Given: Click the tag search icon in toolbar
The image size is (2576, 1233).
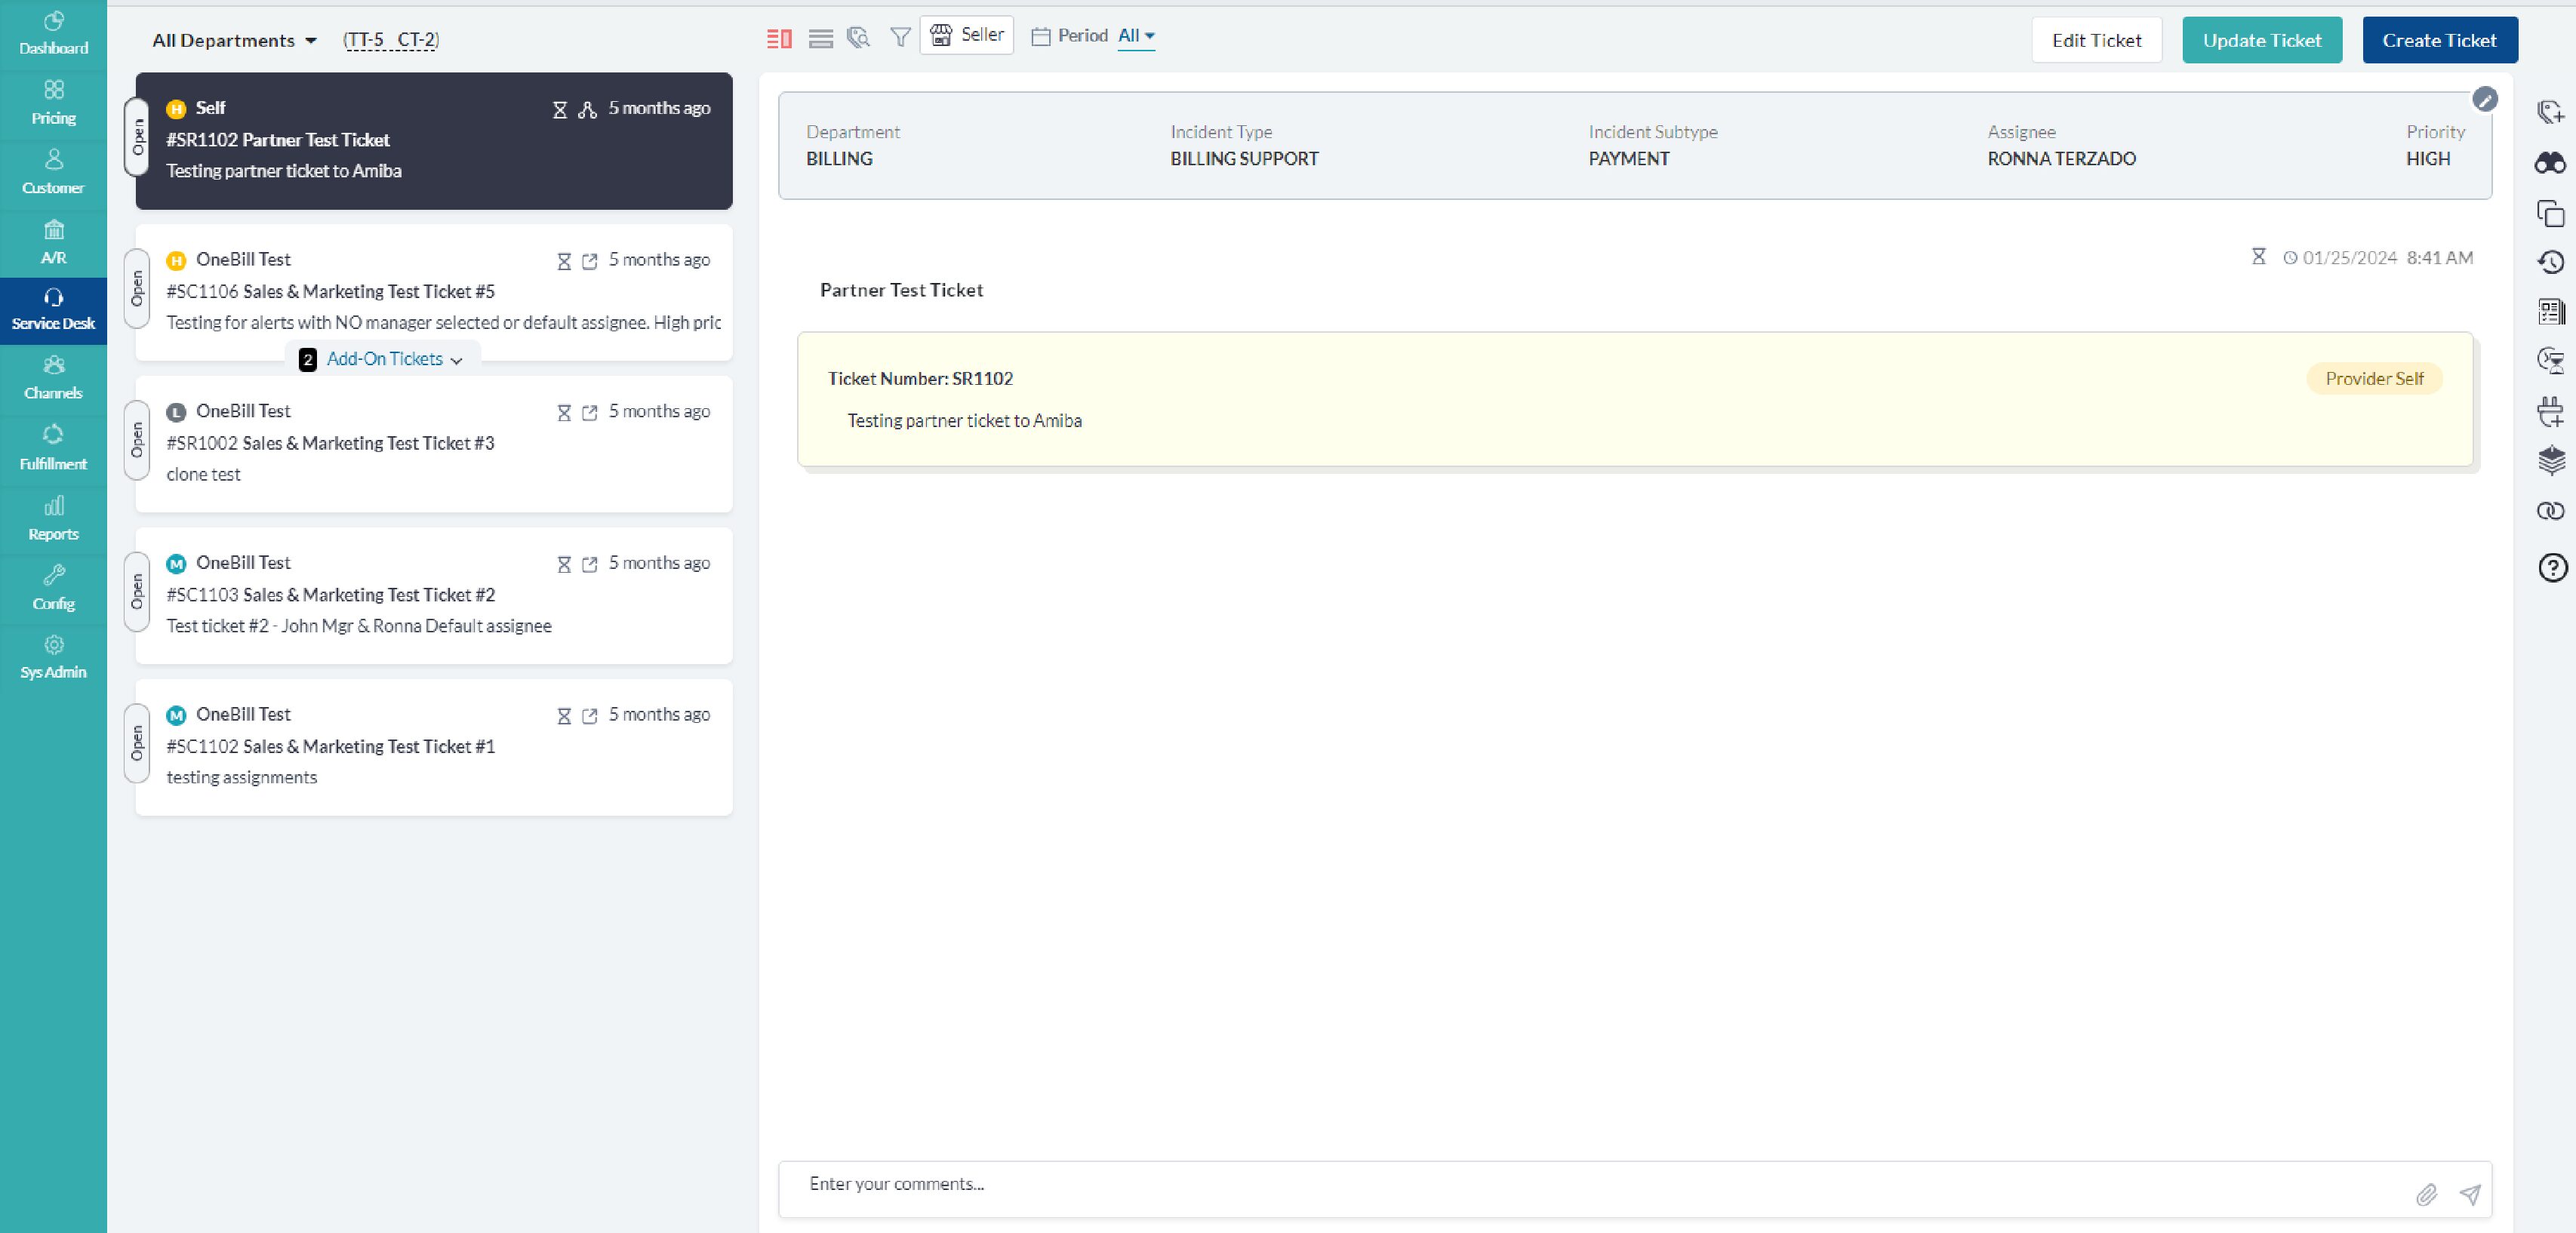Looking at the screenshot, I should click(x=858, y=38).
